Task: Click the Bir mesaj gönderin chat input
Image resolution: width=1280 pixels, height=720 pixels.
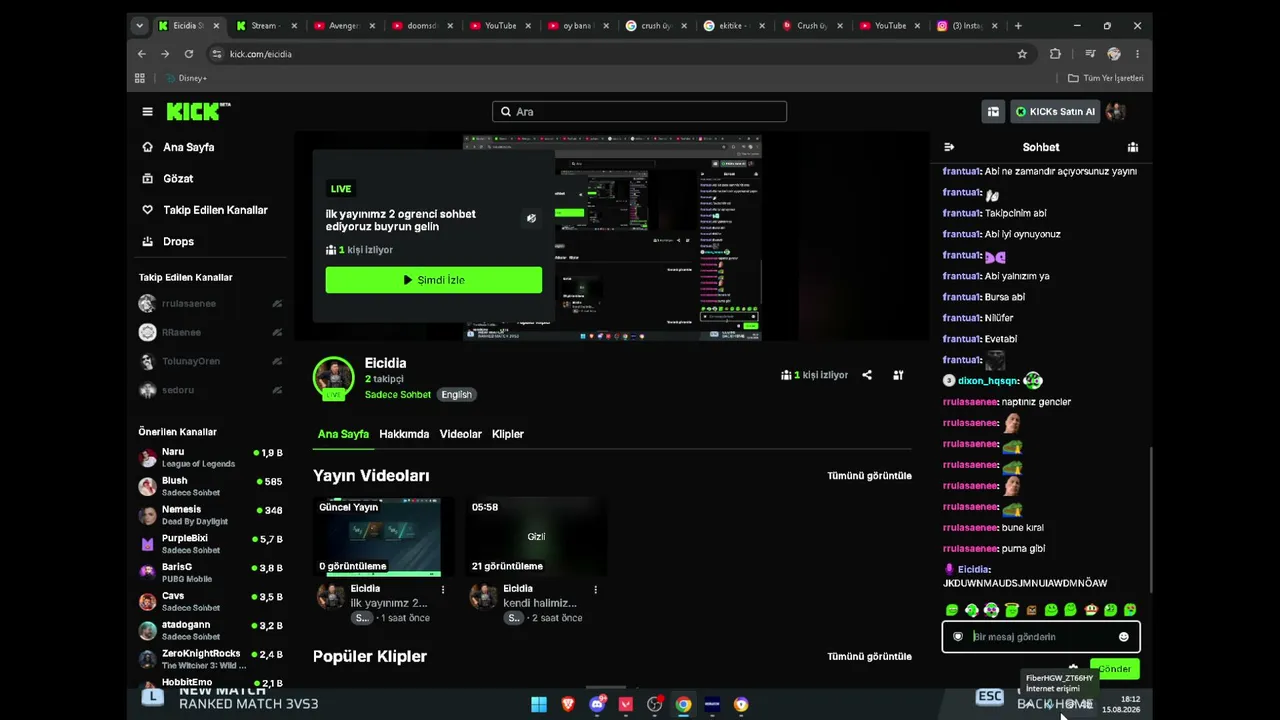Action: [x=1040, y=637]
